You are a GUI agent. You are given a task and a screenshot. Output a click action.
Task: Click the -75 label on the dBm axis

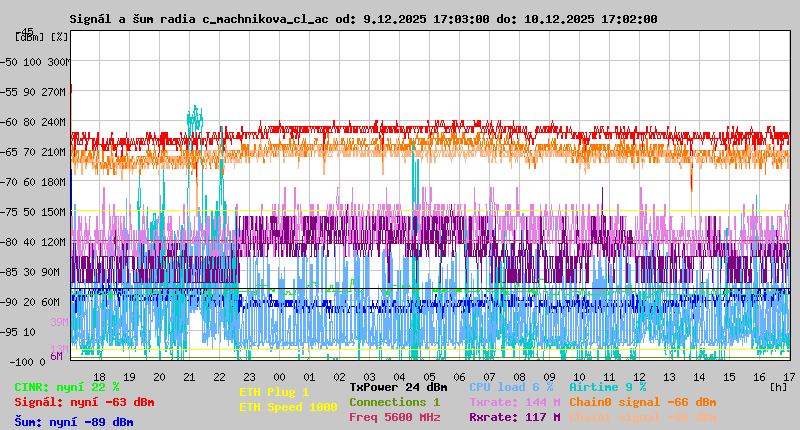10,212
